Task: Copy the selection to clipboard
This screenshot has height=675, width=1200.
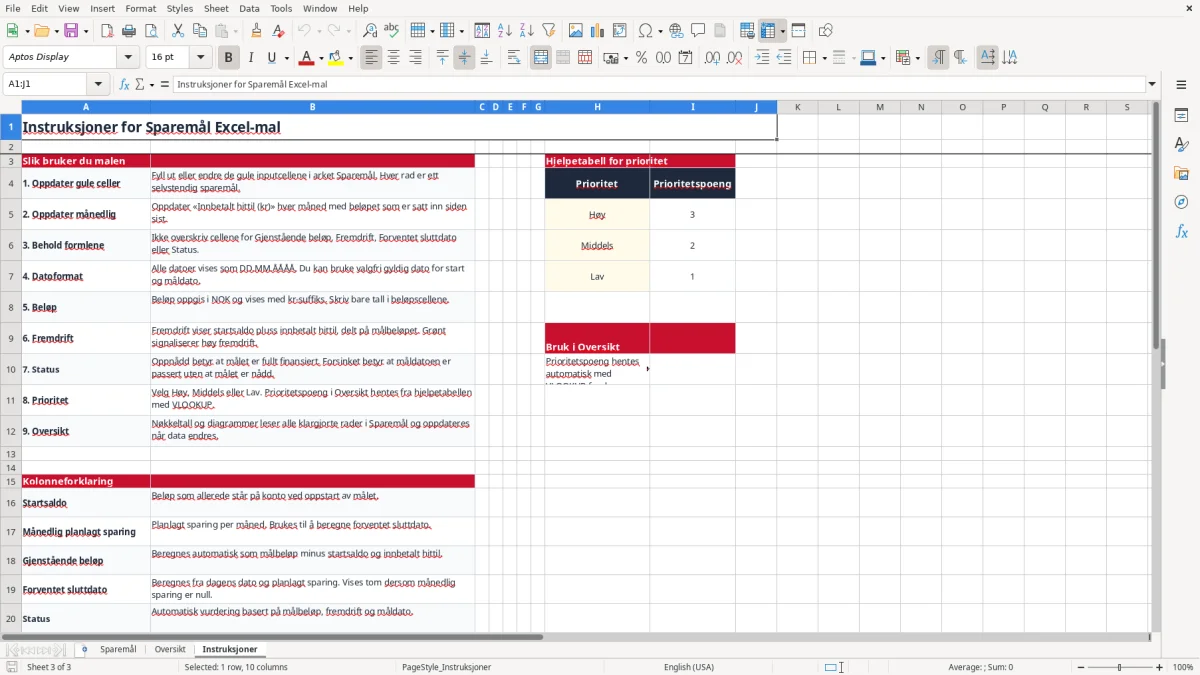Action: pyautogui.click(x=199, y=31)
